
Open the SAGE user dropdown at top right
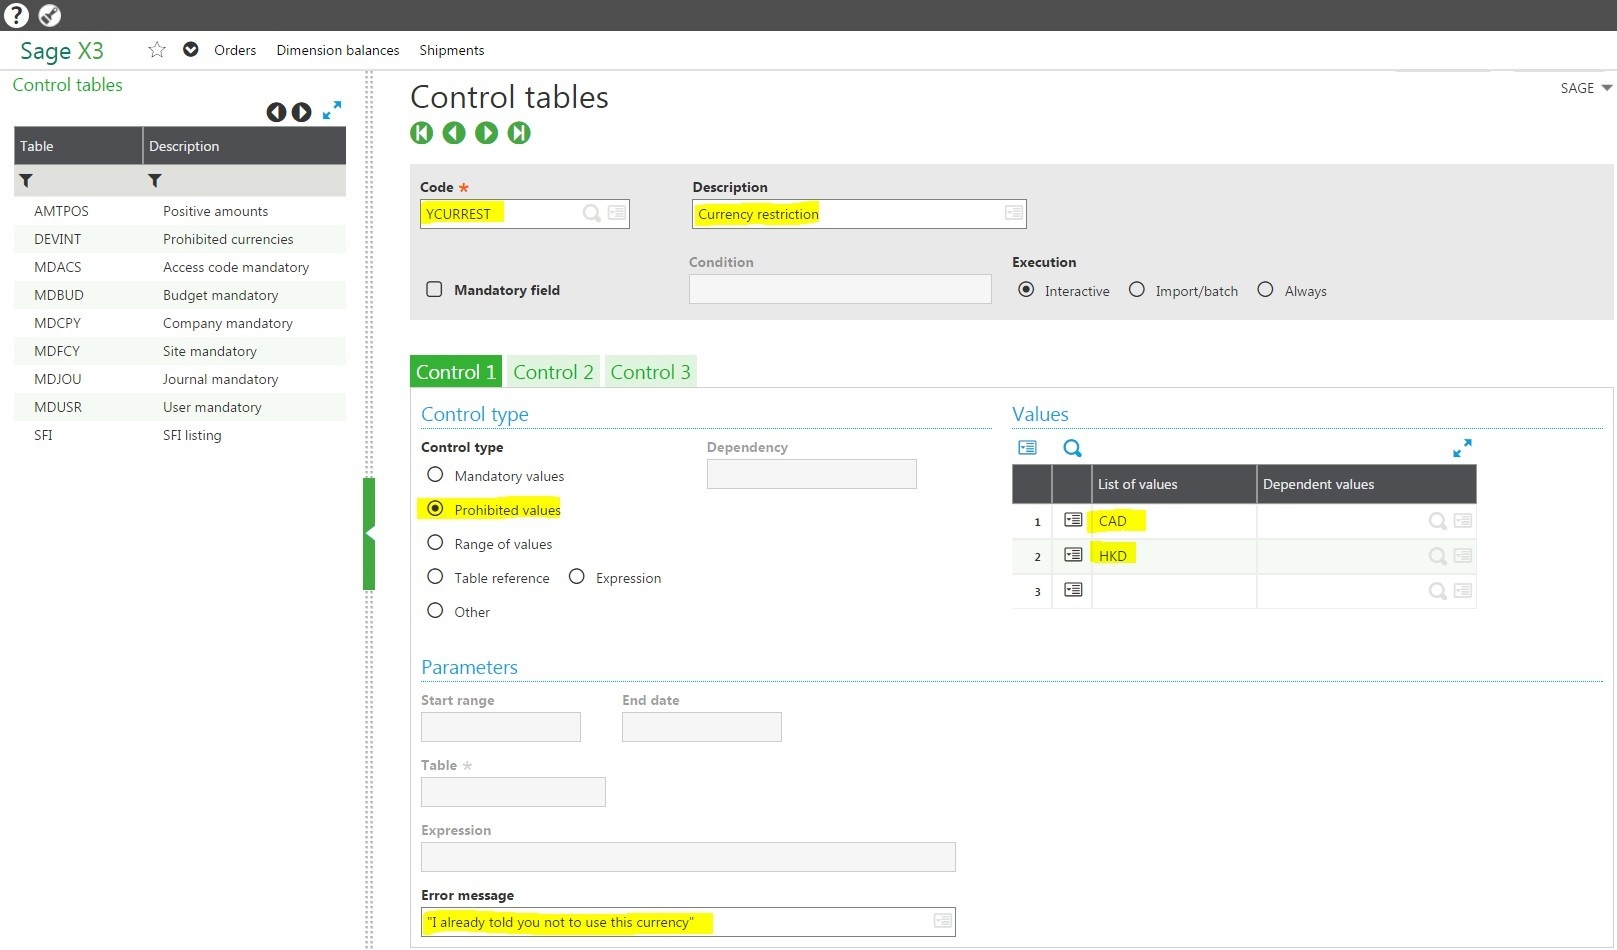click(1584, 88)
